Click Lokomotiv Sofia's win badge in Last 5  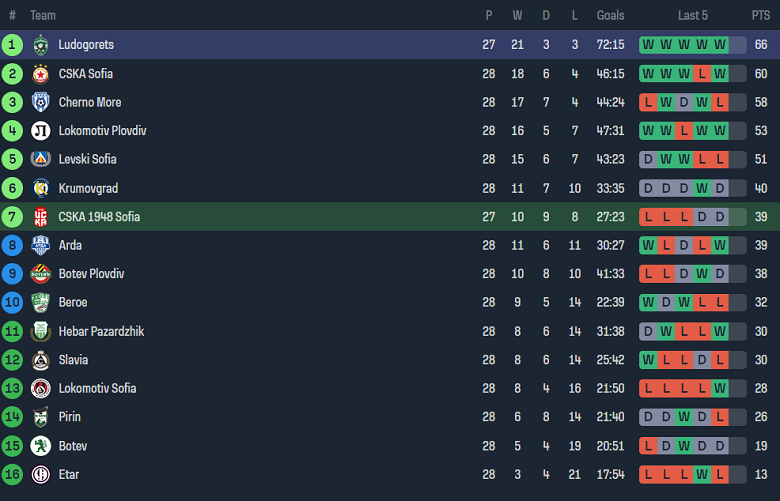tap(720, 388)
